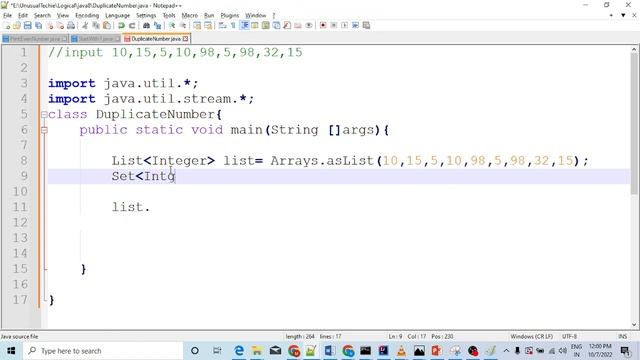Screen dimensions: 640x360
Task: Toggle Show All Characters pilcrow icon
Action: pos(233,26)
